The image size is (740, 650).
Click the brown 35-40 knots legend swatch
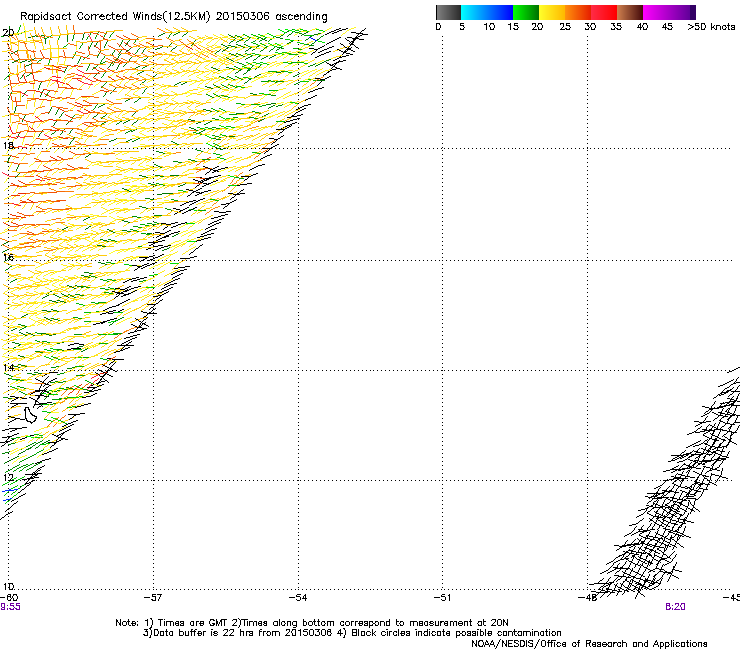(630, 12)
